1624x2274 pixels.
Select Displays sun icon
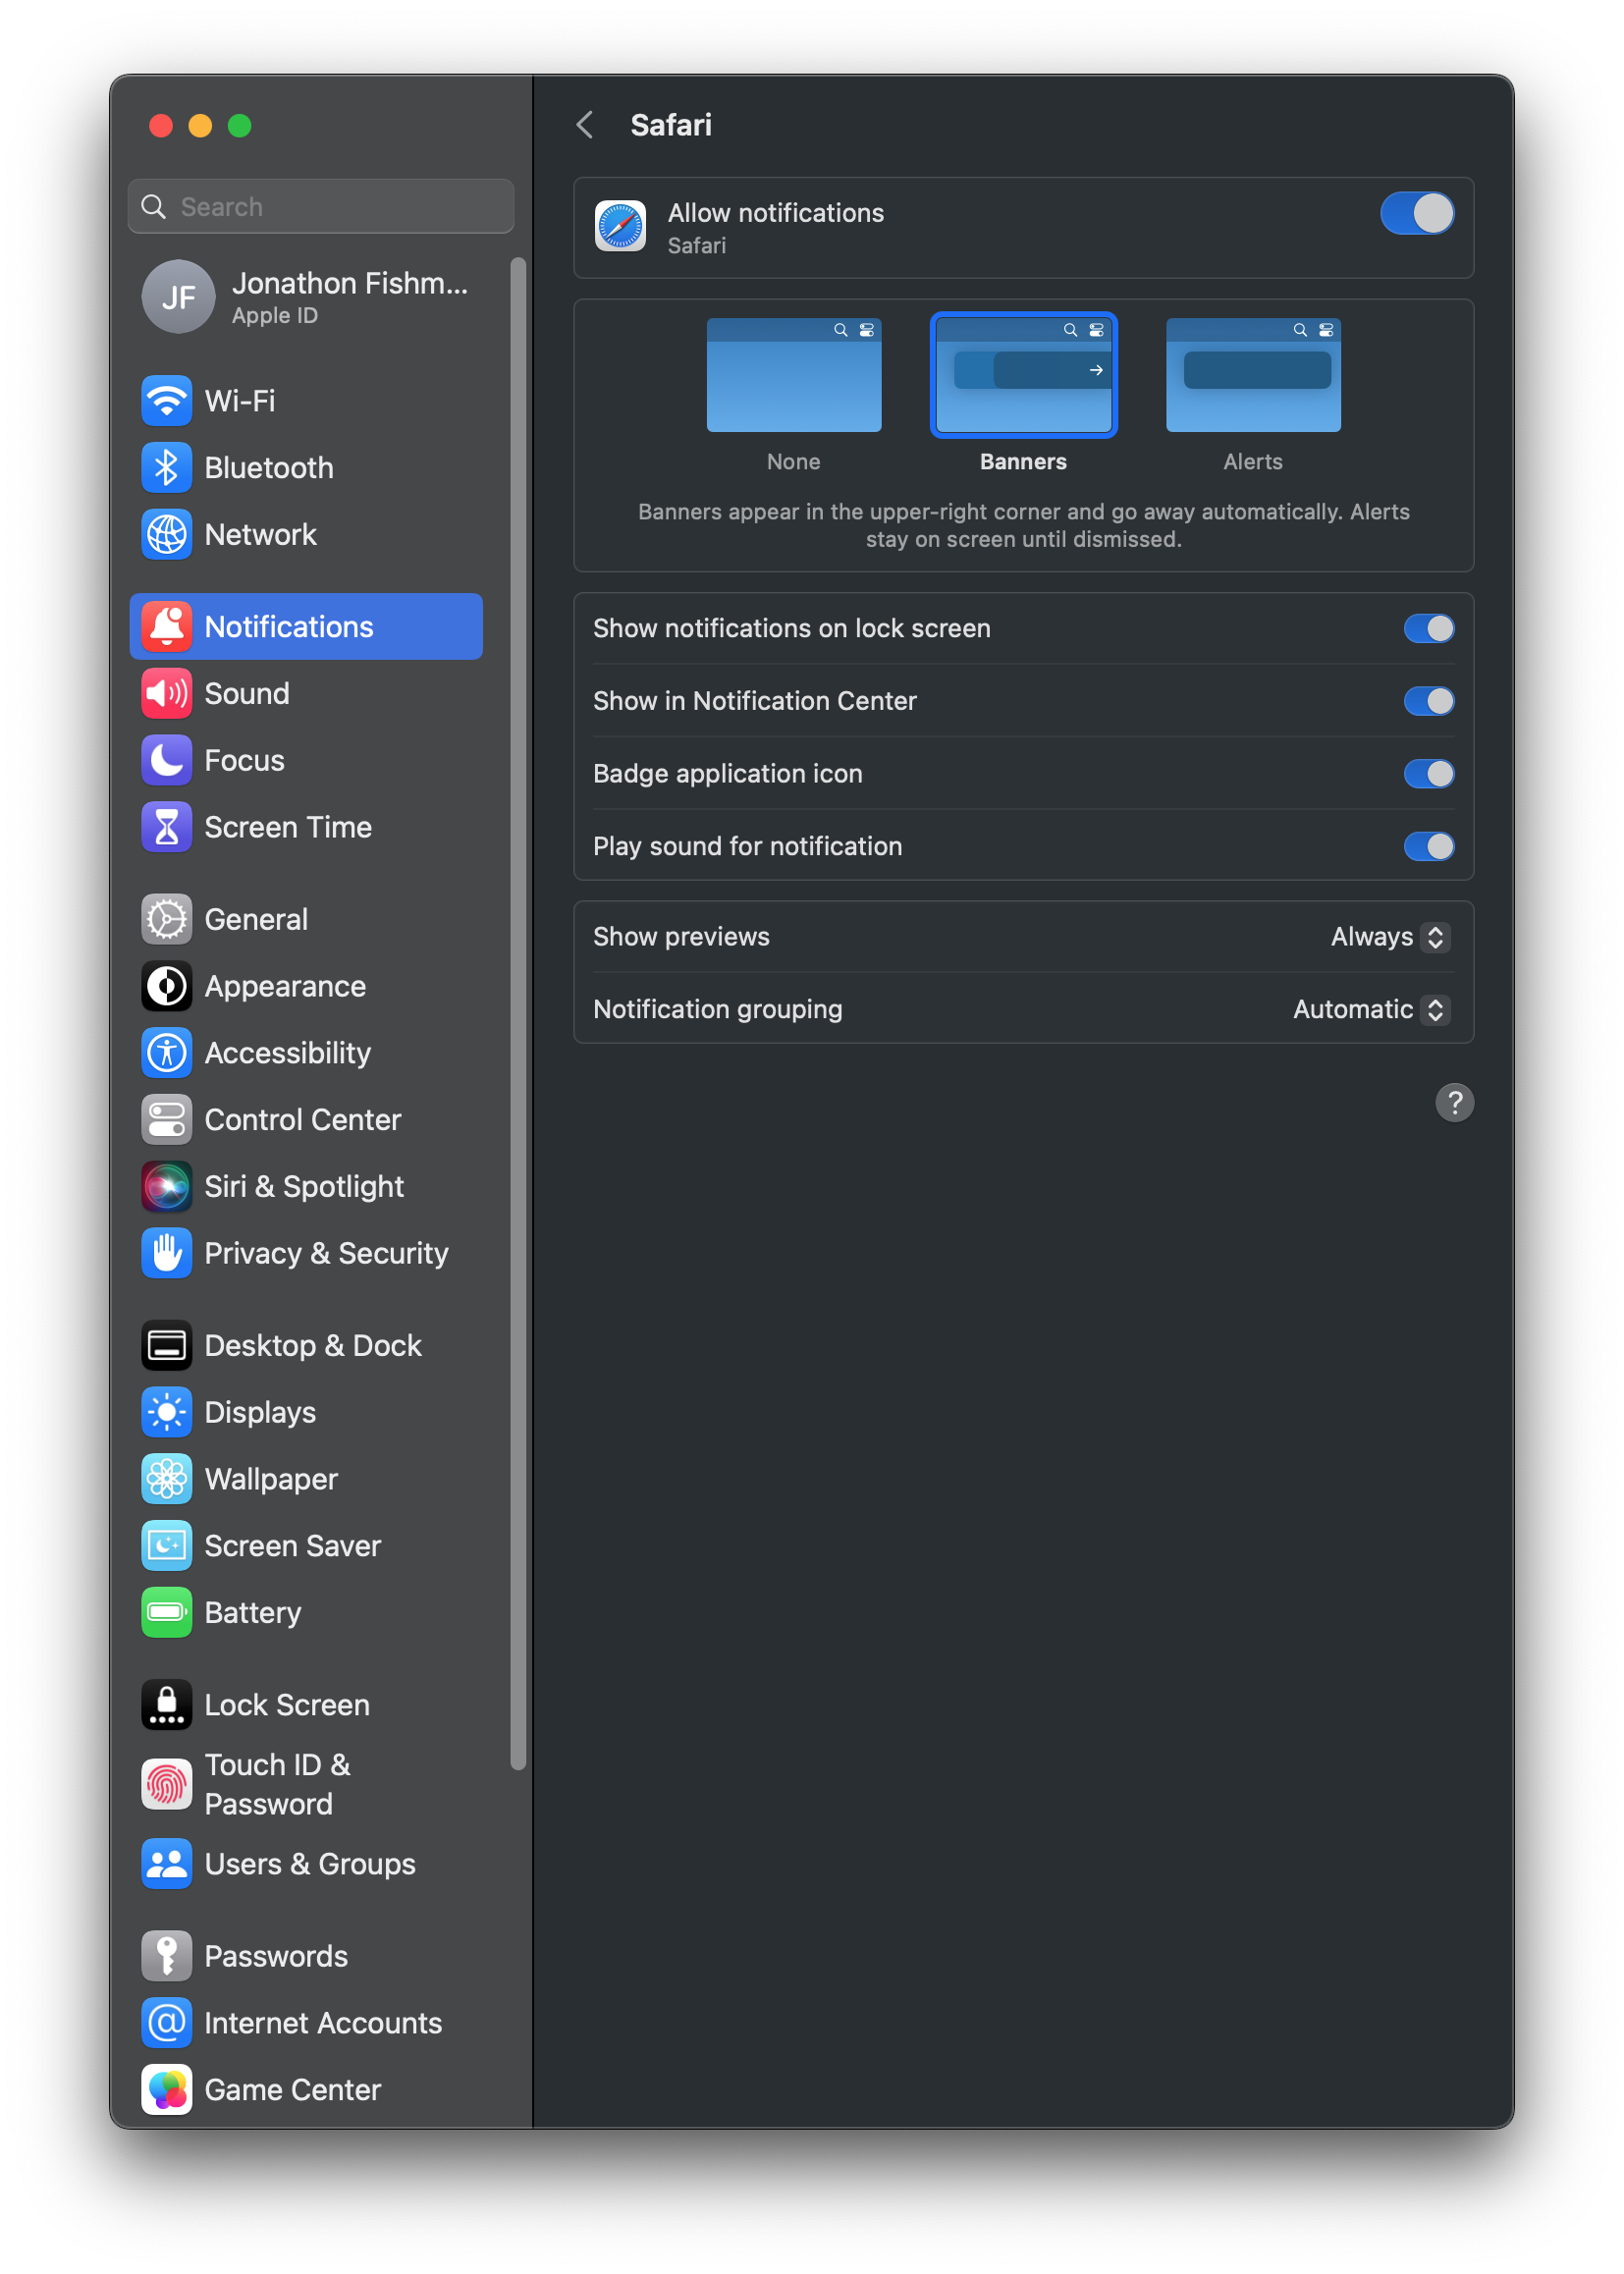point(166,1414)
